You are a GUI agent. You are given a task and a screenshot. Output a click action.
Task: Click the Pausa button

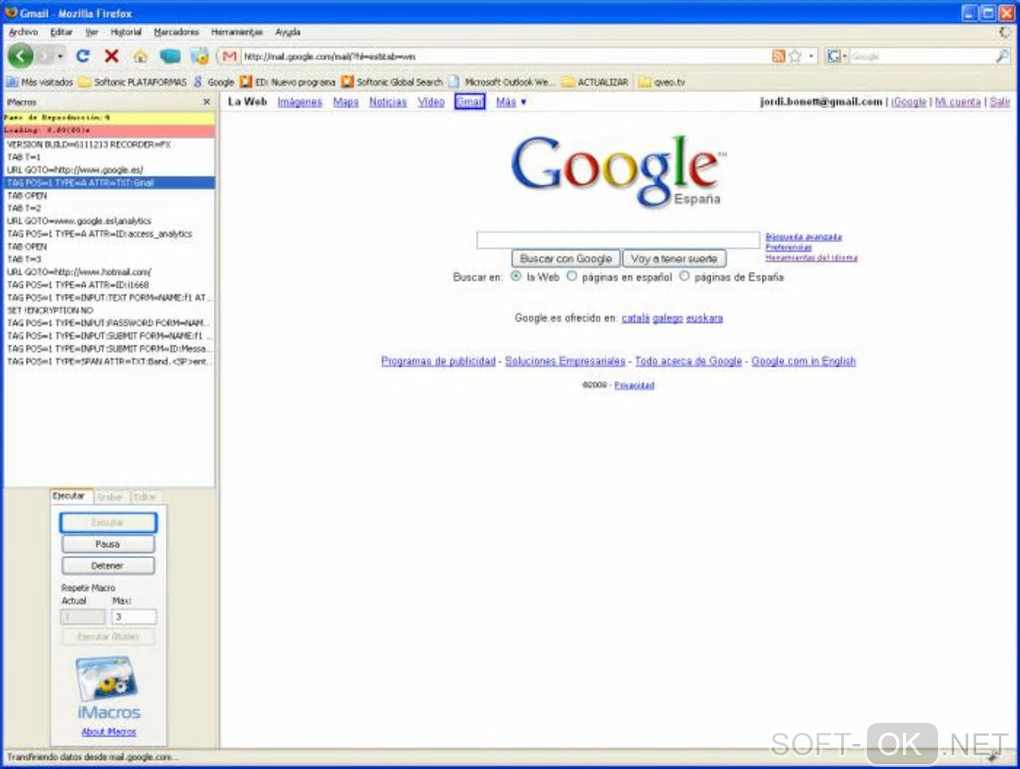click(x=108, y=544)
